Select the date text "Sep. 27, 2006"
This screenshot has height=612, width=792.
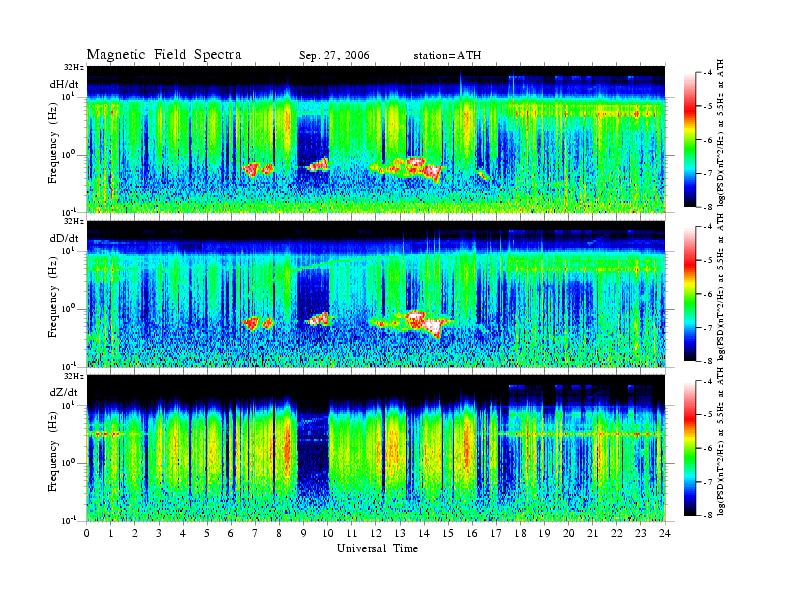point(334,56)
